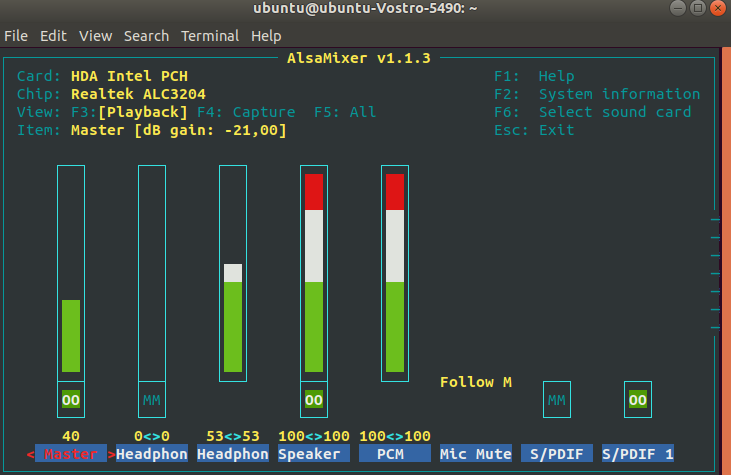Click the AlsaMixer v1.1.3 title
Image resolution: width=731 pixels, height=475 pixels.
tap(359, 58)
